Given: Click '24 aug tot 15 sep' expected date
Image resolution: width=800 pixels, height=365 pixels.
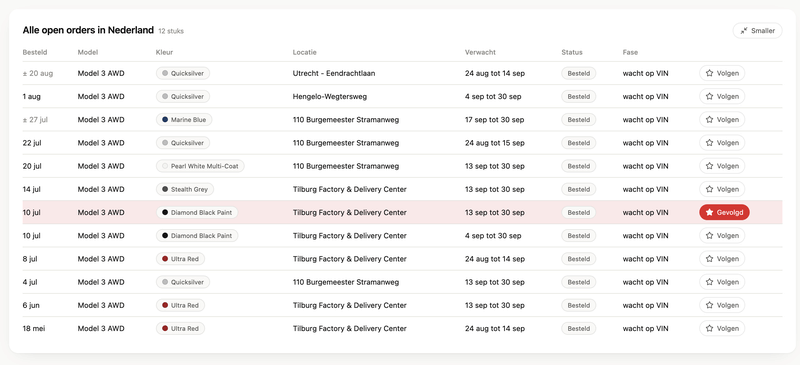Looking at the screenshot, I should (494, 143).
